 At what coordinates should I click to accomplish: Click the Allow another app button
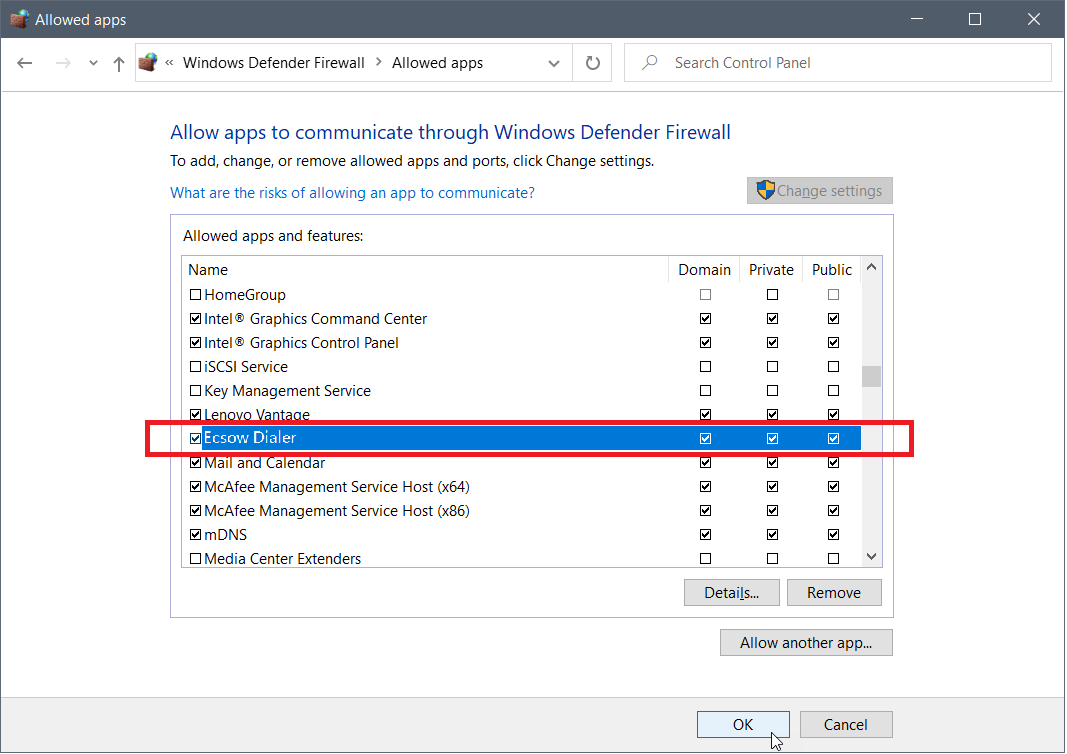[806, 642]
